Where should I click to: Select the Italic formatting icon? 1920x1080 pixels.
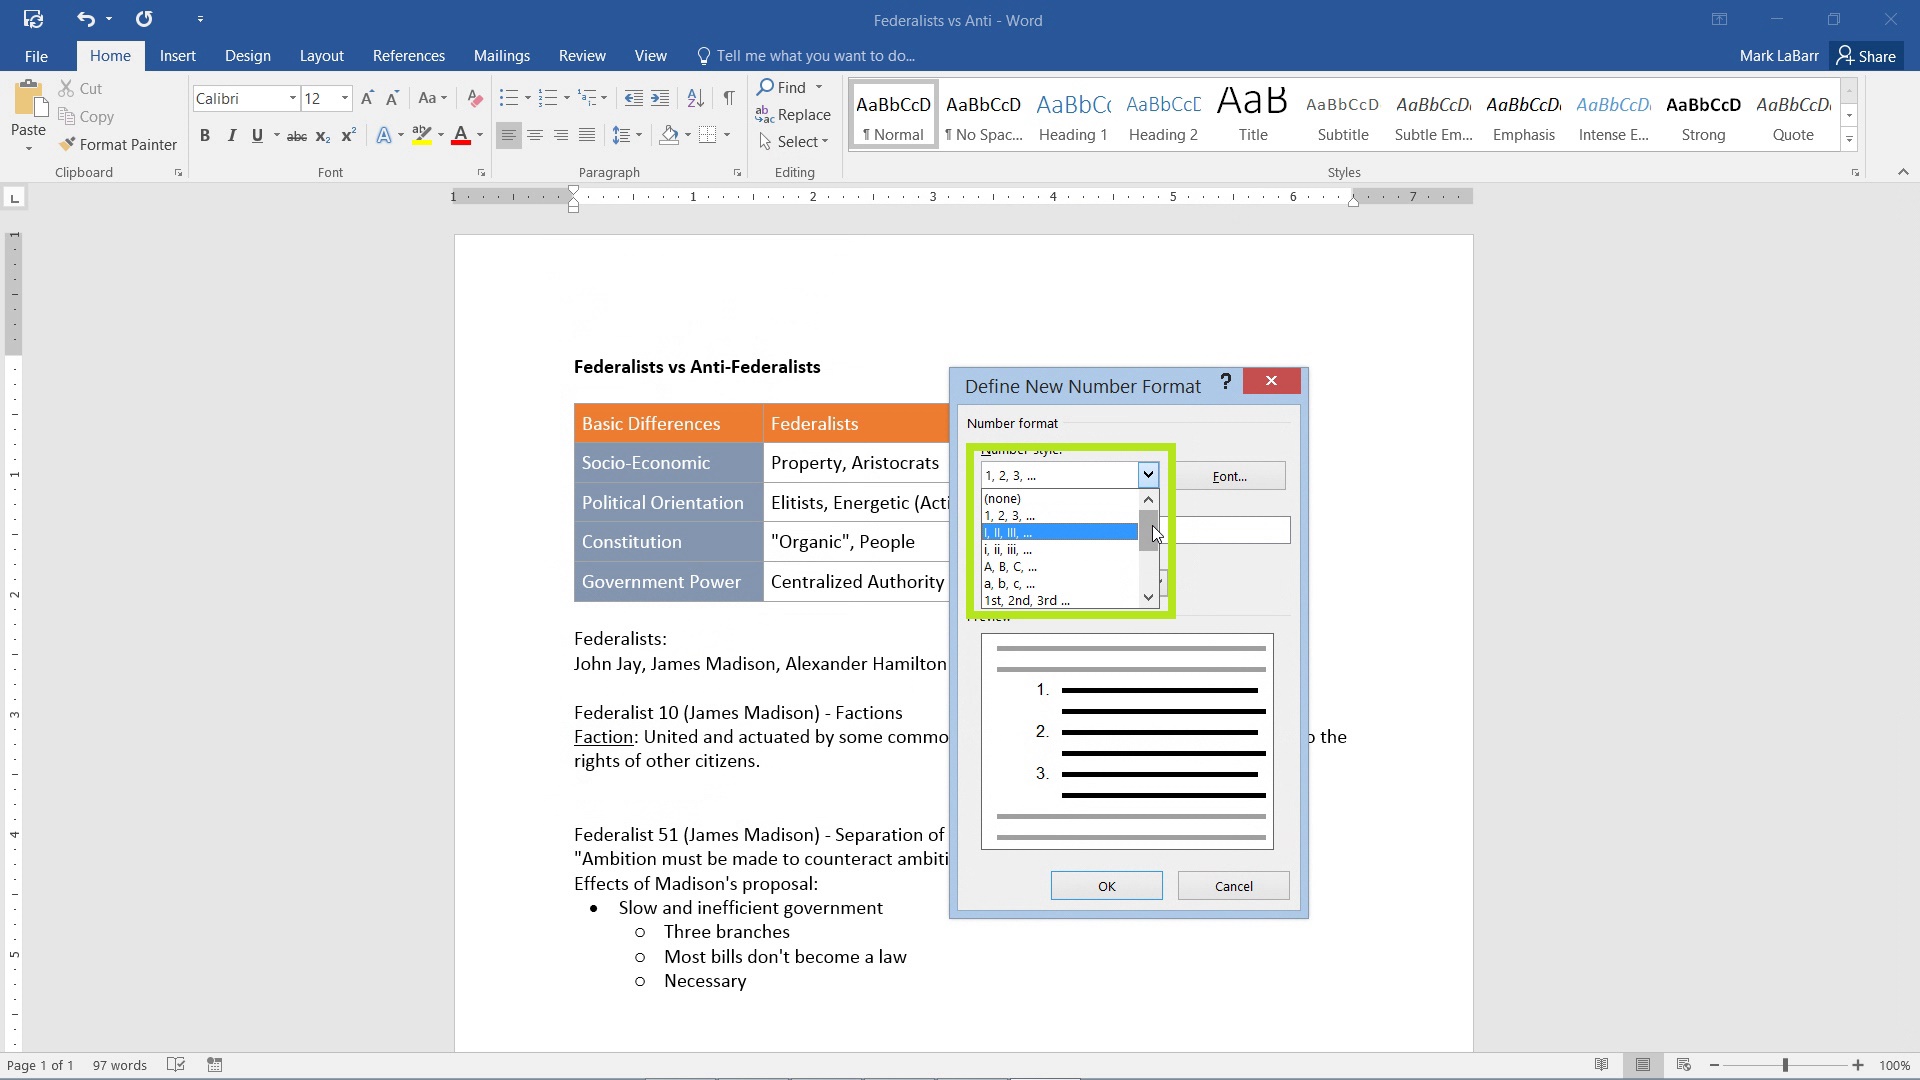click(231, 136)
